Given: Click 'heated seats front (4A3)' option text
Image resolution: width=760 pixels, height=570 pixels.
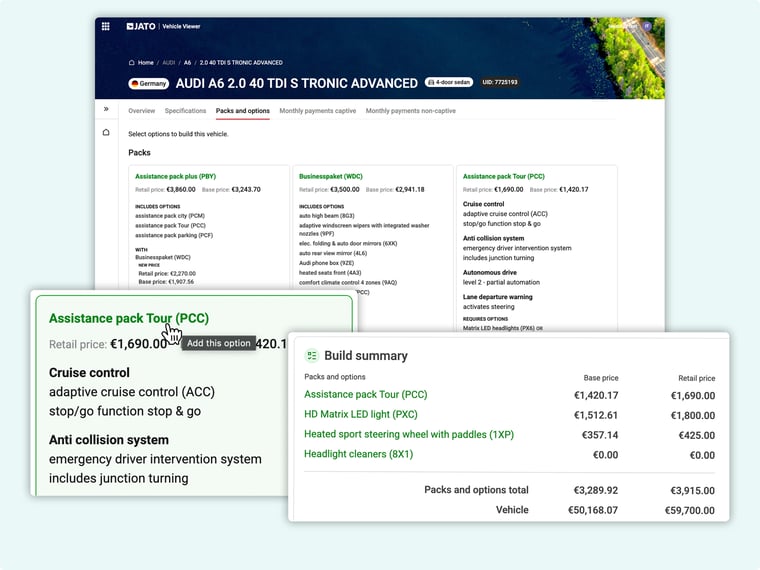Looking at the screenshot, I should point(330,272).
